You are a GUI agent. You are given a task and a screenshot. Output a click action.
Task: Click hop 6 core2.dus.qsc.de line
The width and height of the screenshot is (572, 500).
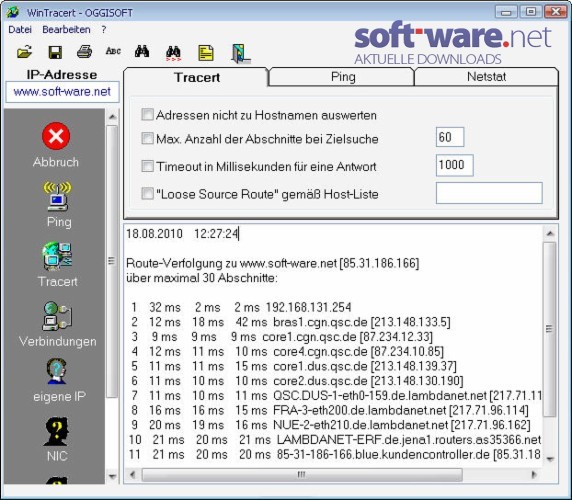pos(297,381)
